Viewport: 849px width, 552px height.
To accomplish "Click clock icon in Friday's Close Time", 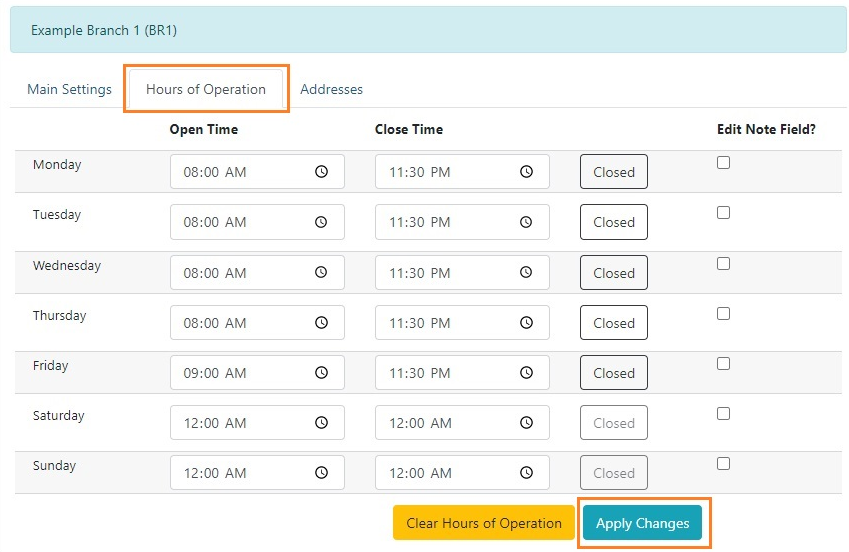I will 526,373.
